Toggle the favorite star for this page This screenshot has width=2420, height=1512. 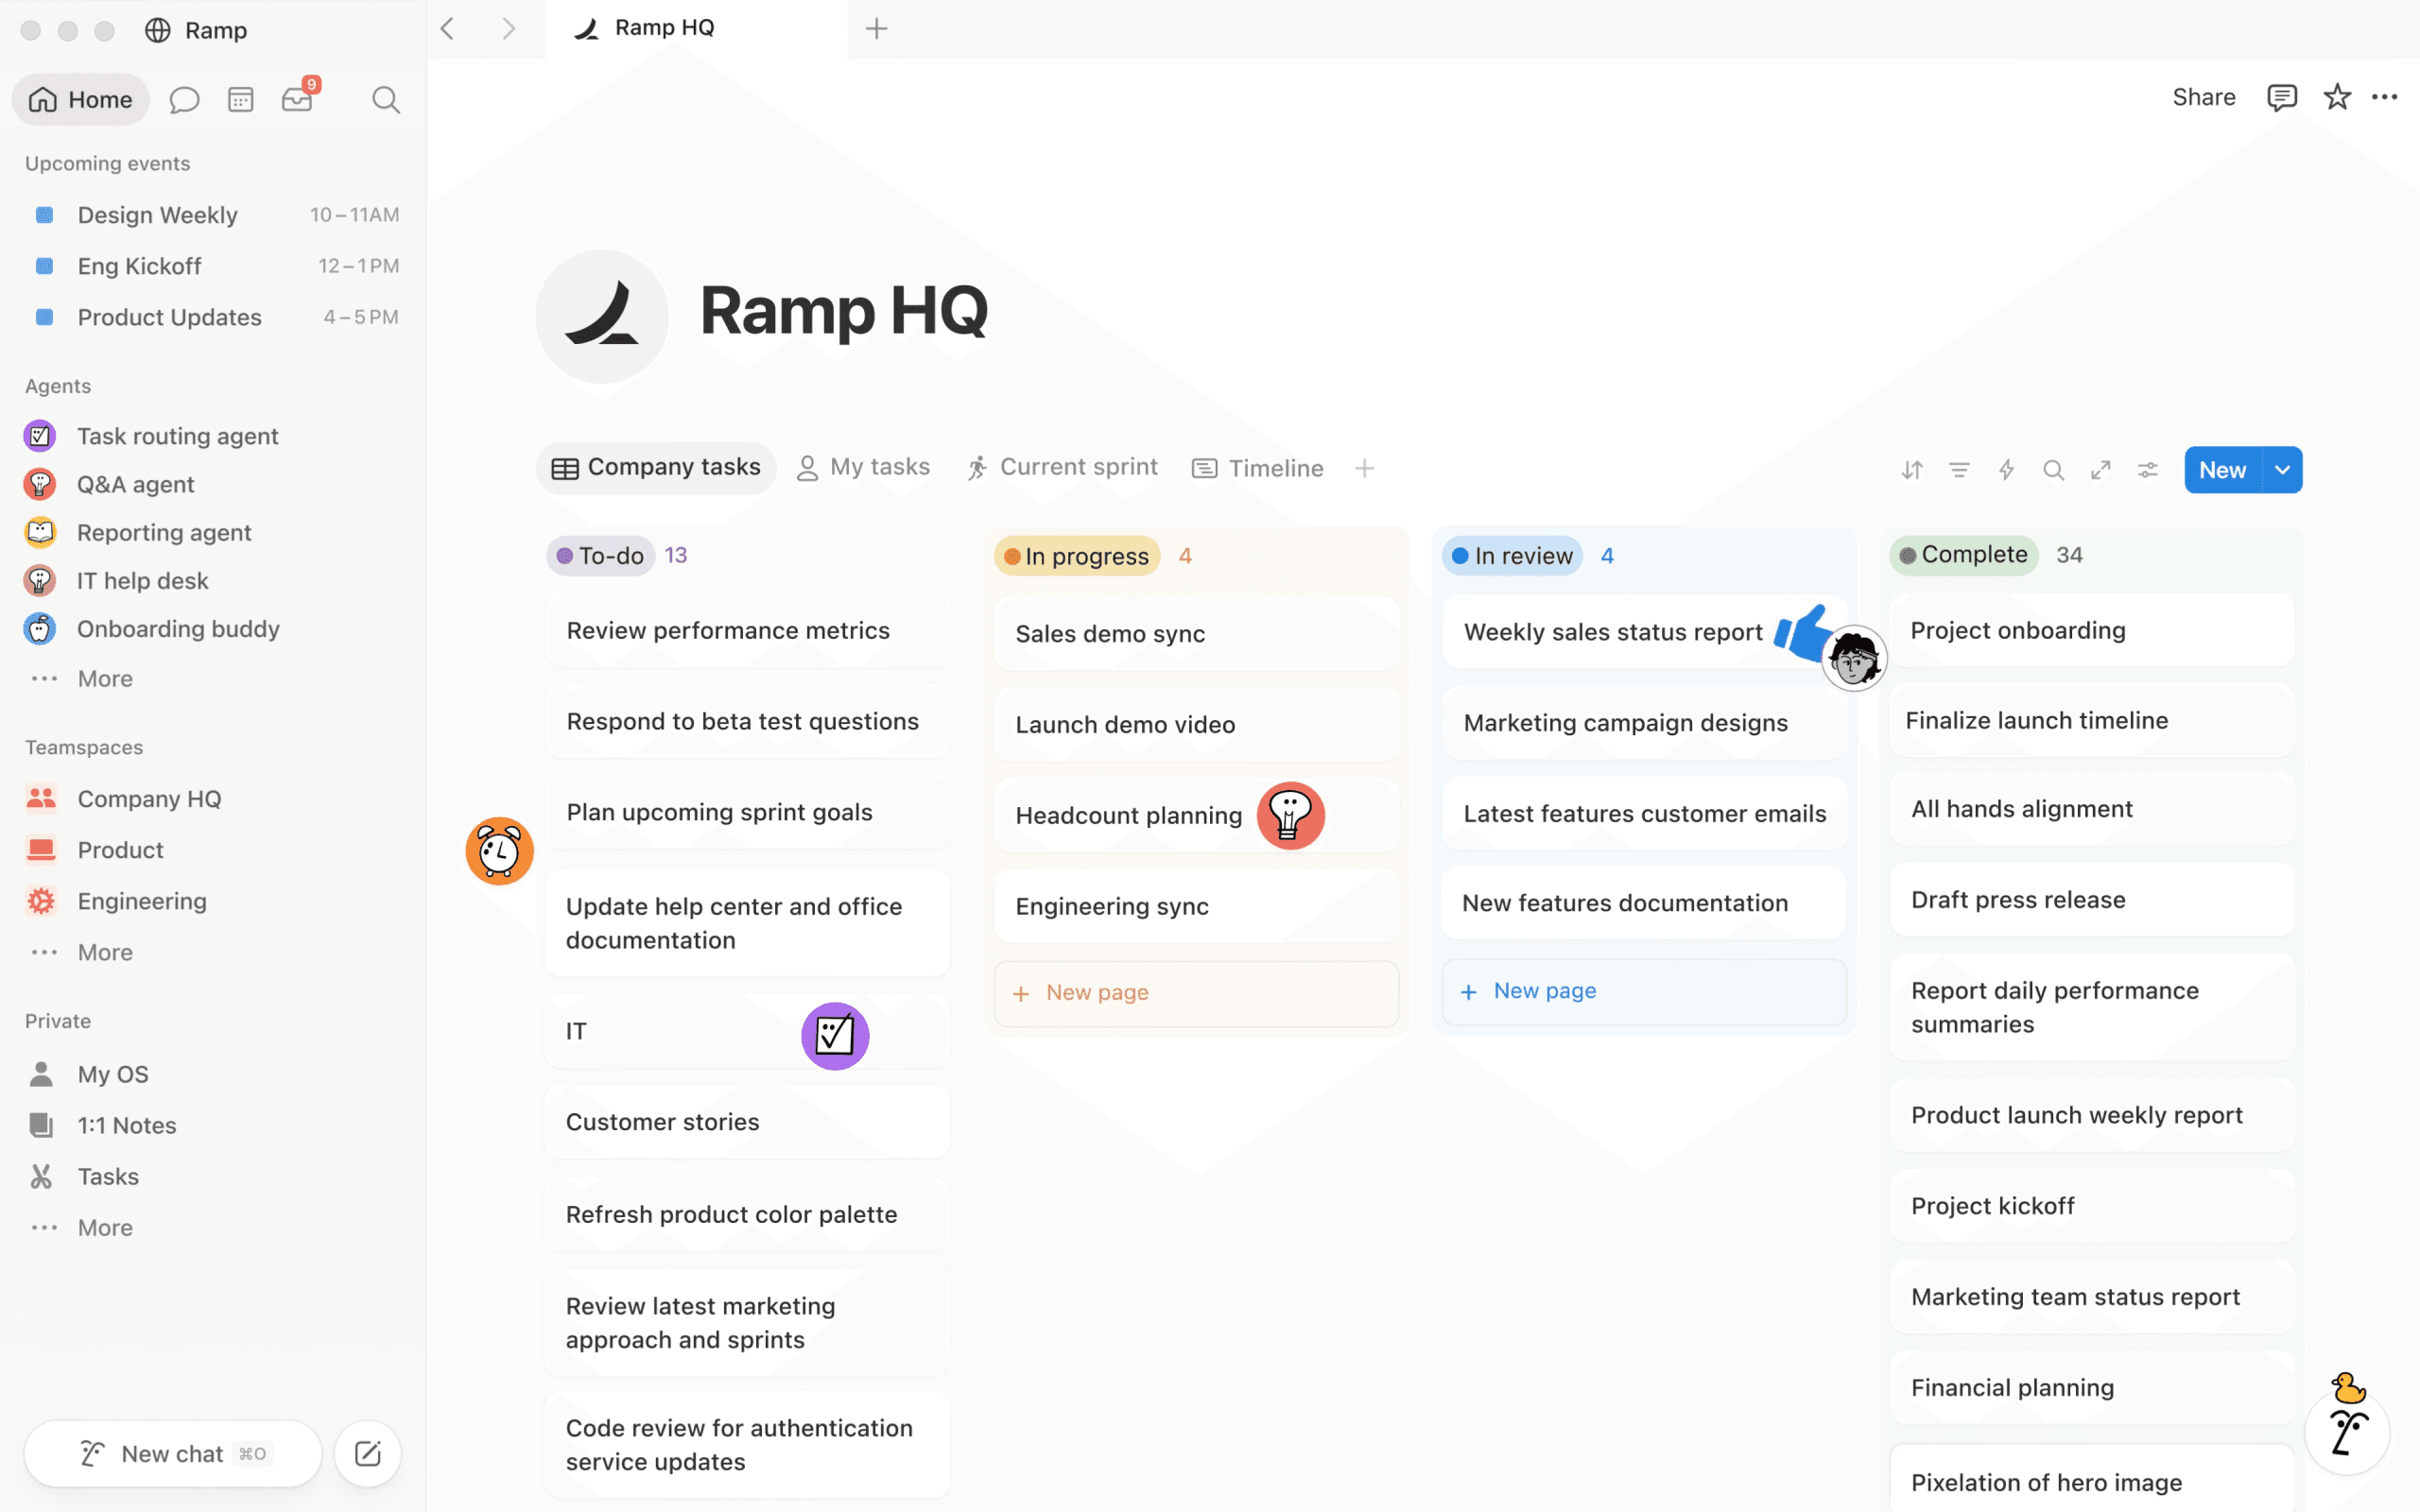[x=2337, y=97]
